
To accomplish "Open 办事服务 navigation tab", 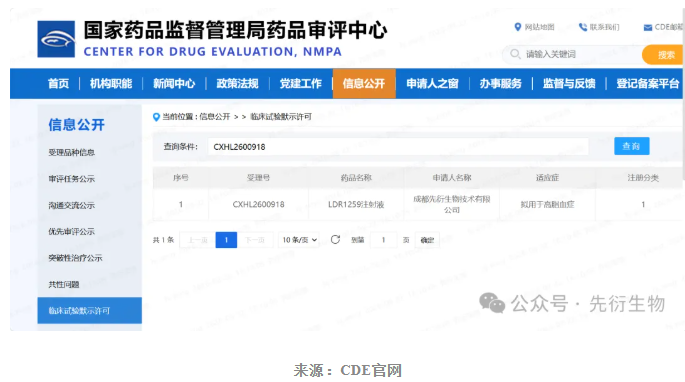I will pos(501,83).
